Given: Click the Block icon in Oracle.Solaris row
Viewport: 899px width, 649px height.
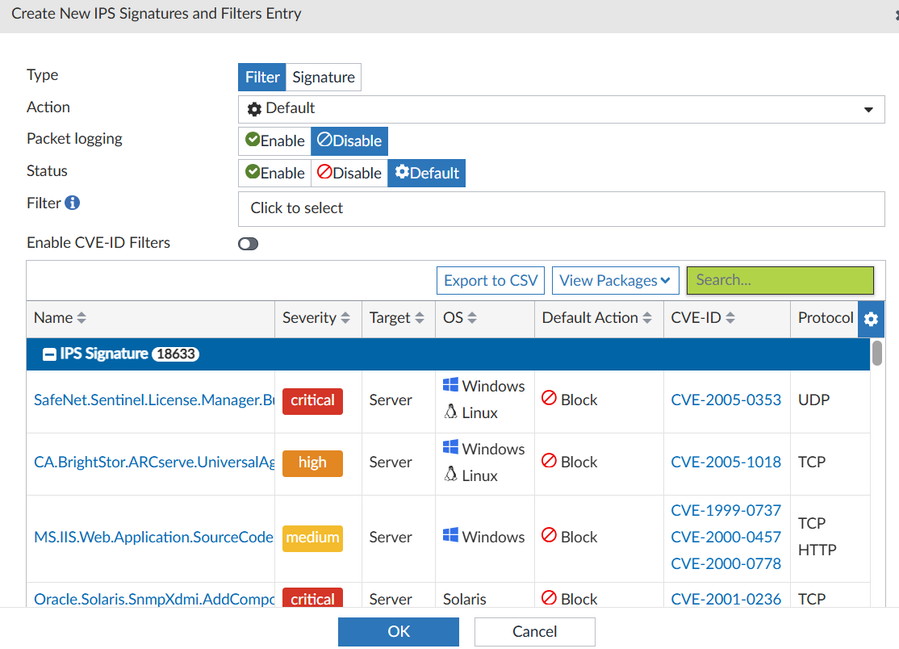Looking at the screenshot, I should pyautogui.click(x=549, y=597).
